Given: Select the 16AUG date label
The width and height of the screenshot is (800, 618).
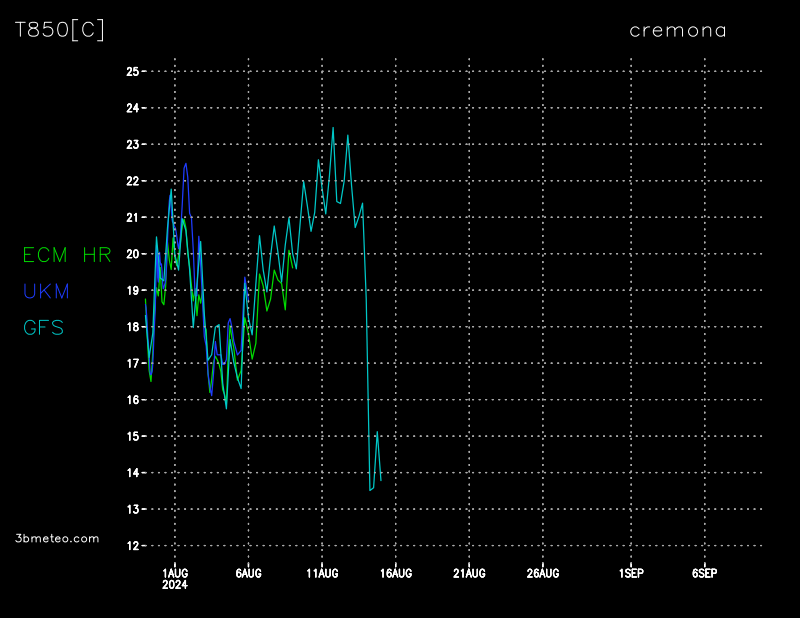Looking at the screenshot, I should click(396, 573).
